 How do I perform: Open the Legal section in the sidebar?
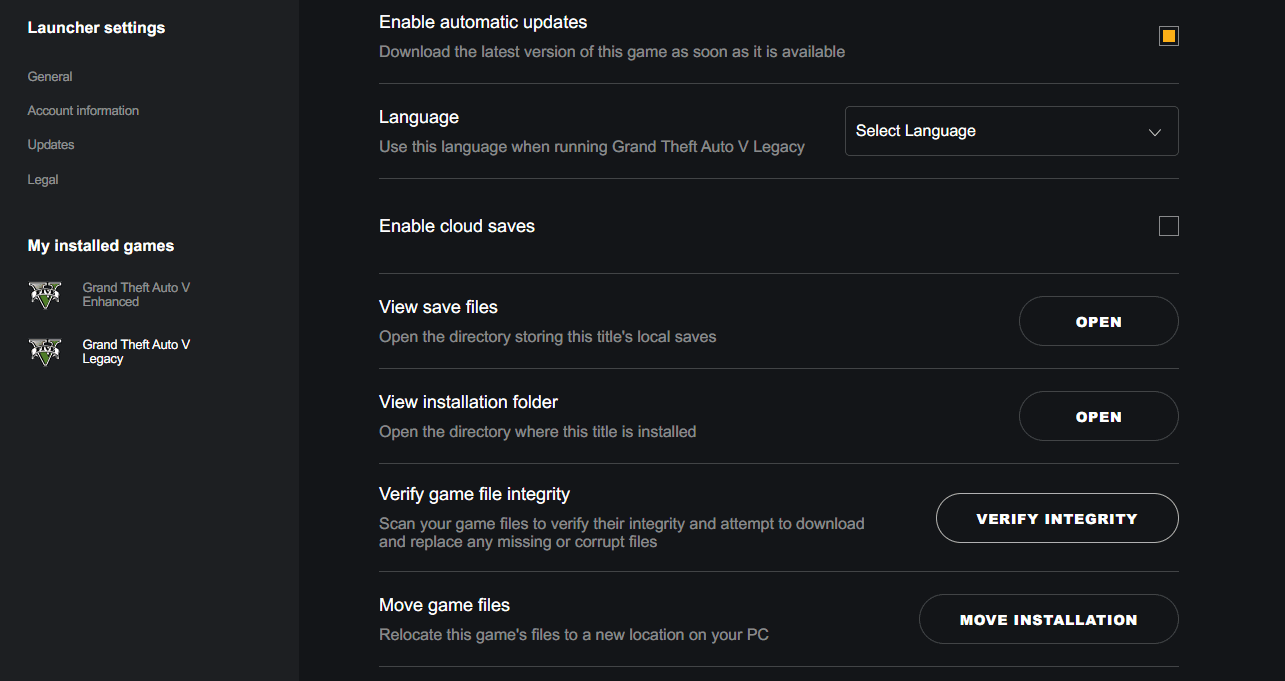pyautogui.click(x=43, y=180)
